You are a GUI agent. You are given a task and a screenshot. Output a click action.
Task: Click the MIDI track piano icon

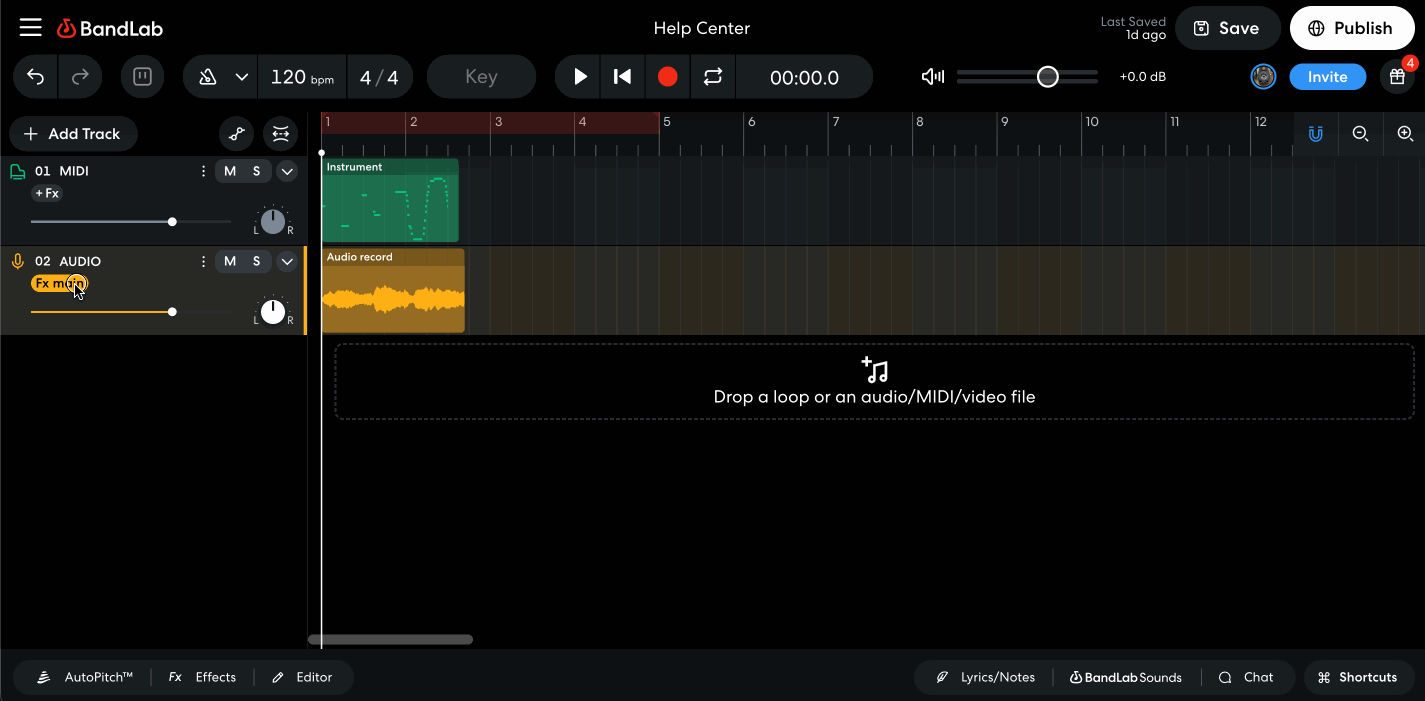click(17, 171)
